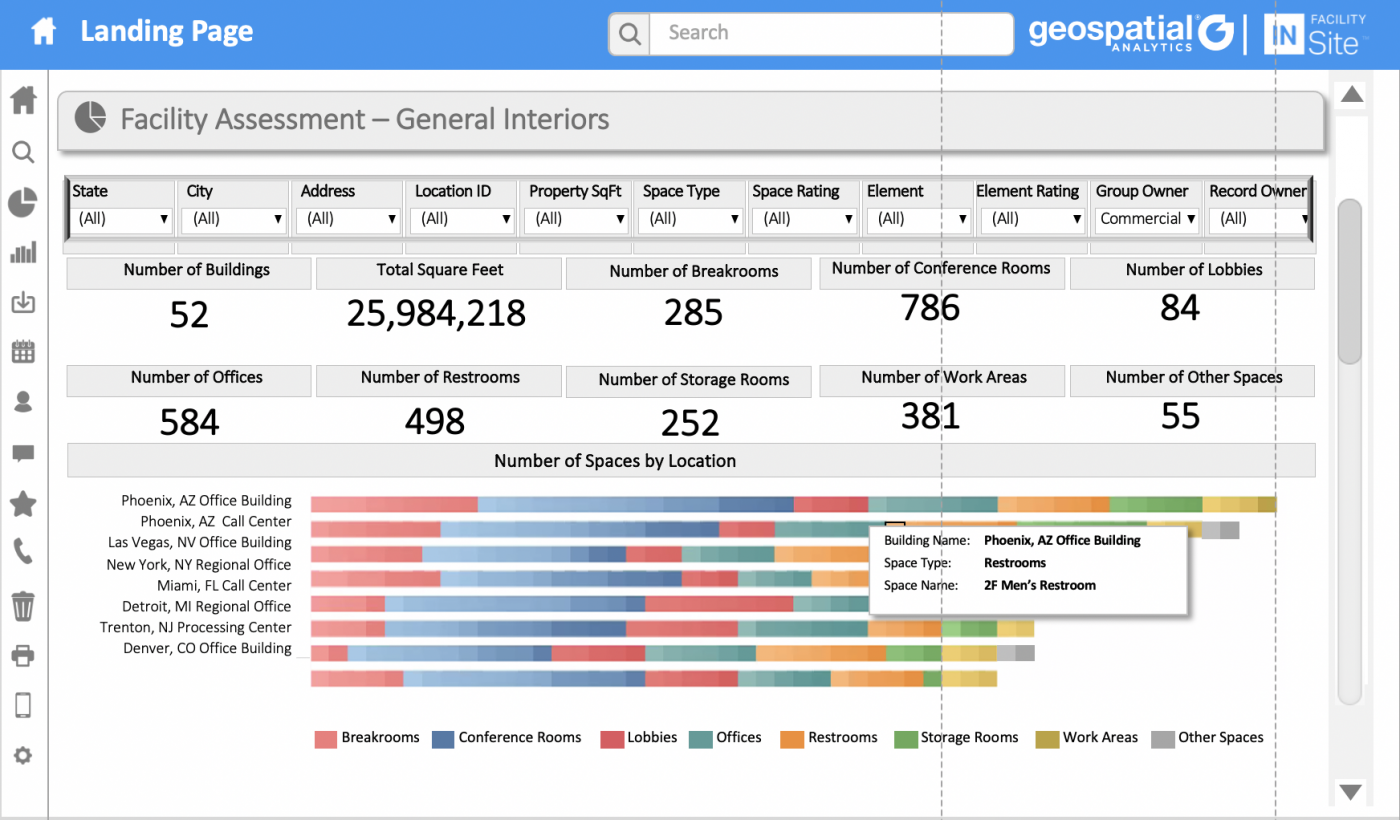The height and width of the screenshot is (820, 1400).
Task: Click the Number of Lobbies header
Action: pos(1192,272)
